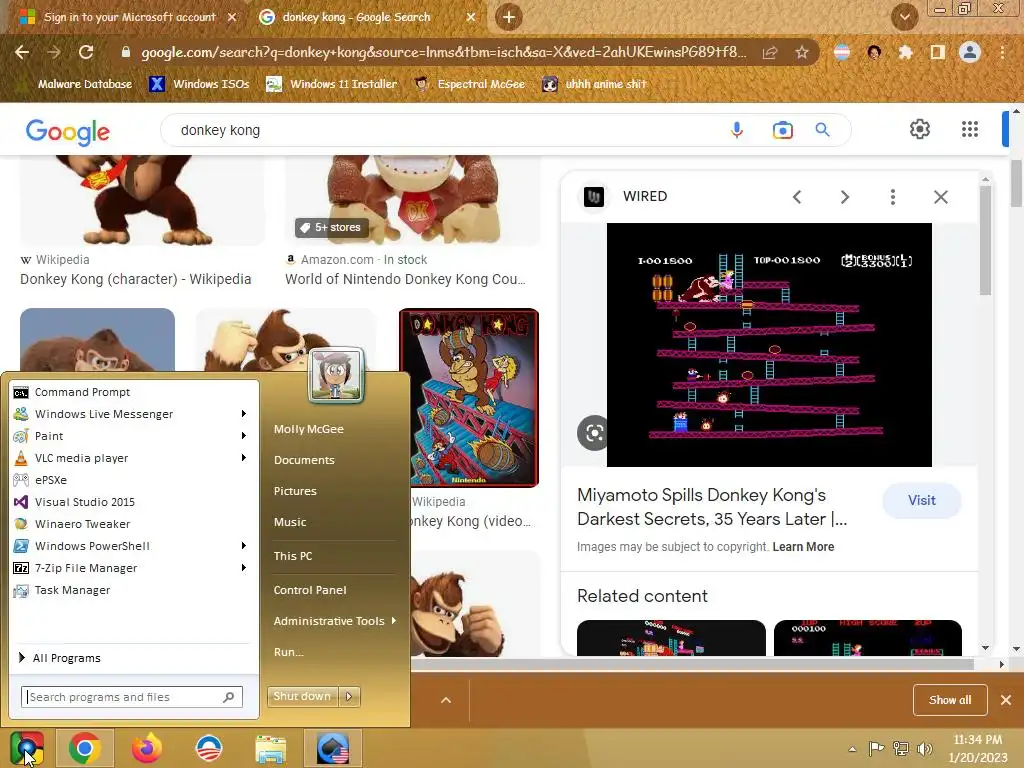The width and height of the screenshot is (1024, 768).
Task: Reload the current page
Action: click(86, 52)
